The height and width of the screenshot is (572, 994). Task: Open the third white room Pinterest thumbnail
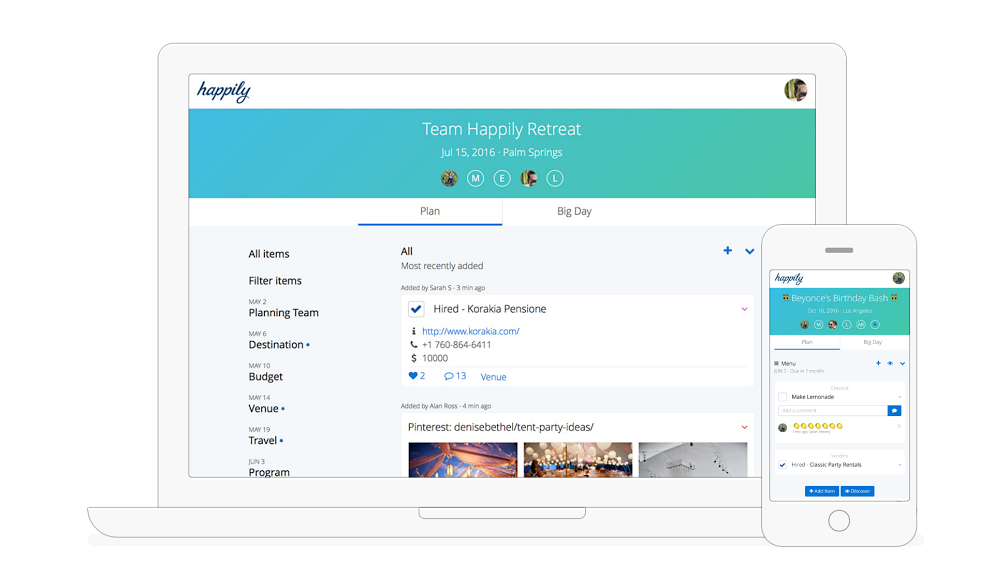(x=692, y=460)
